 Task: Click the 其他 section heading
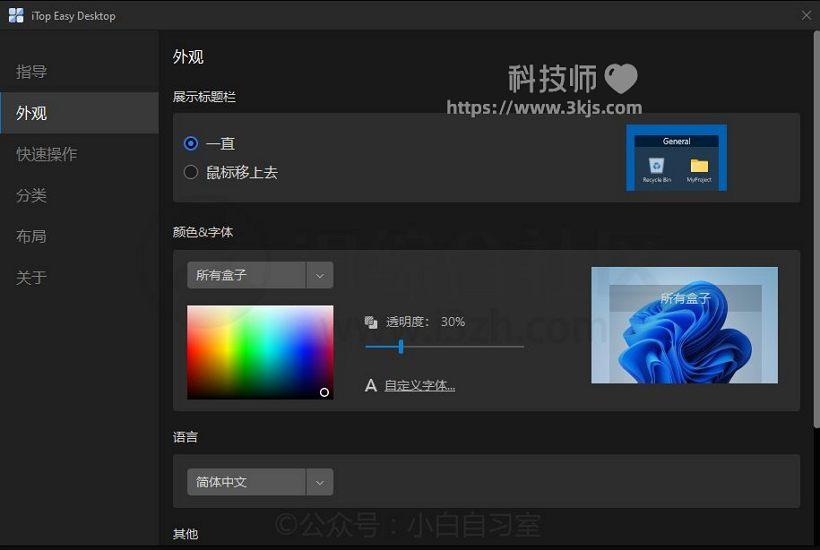[x=186, y=534]
